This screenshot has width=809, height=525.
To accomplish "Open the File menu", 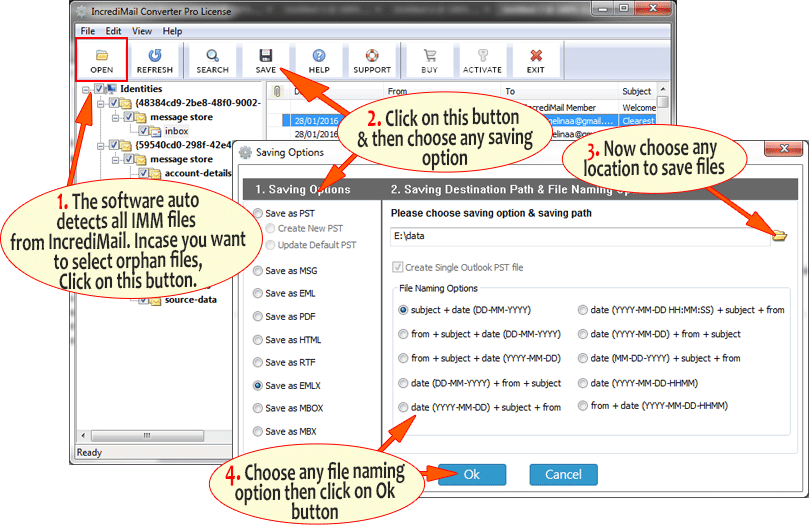I will (x=88, y=31).
